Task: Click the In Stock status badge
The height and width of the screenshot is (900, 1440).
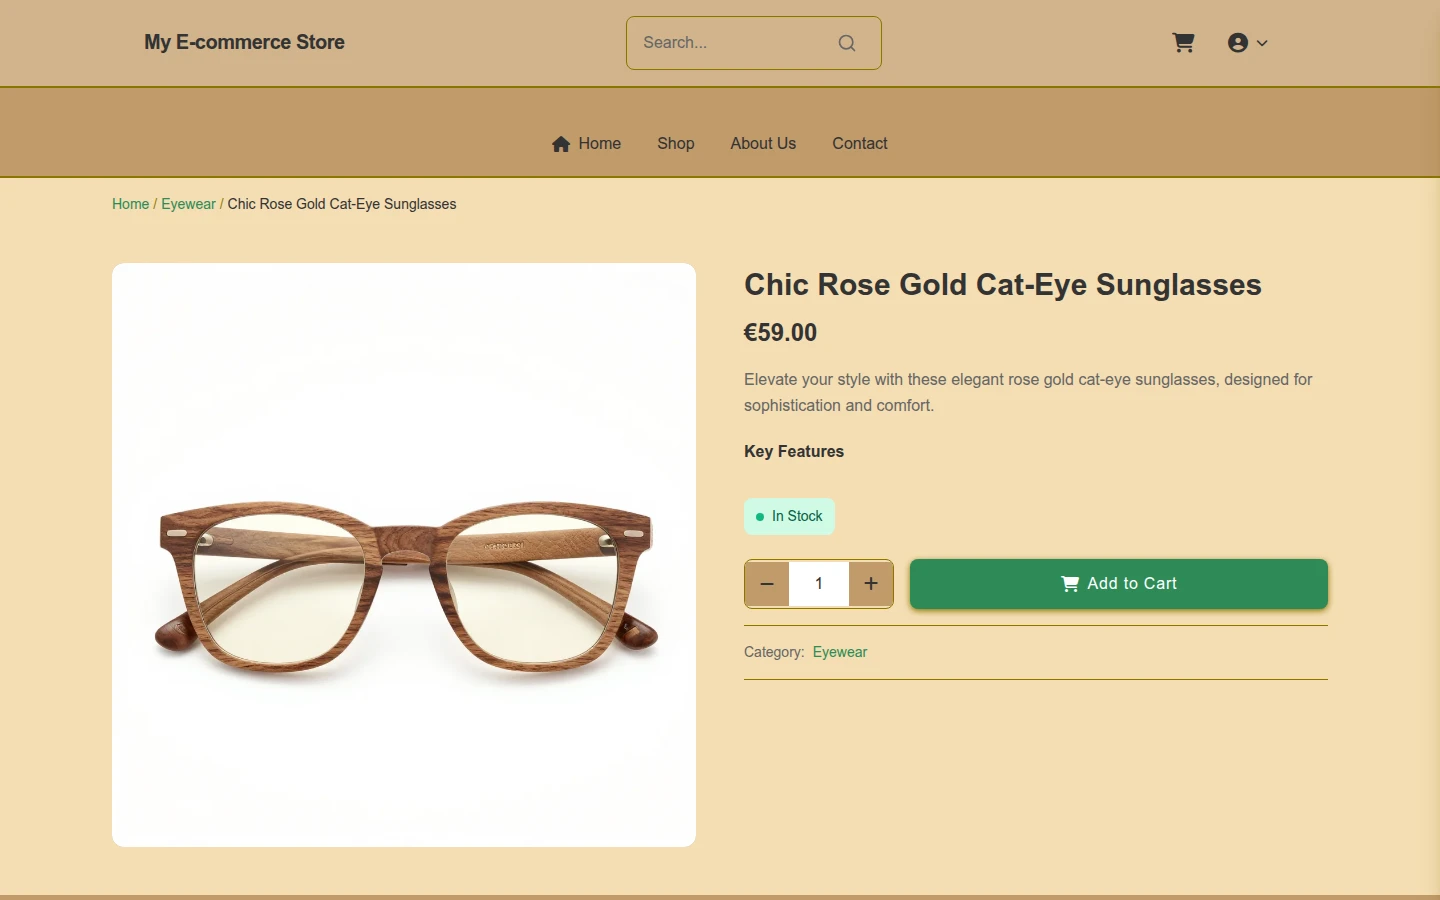Action: point(789,517)
